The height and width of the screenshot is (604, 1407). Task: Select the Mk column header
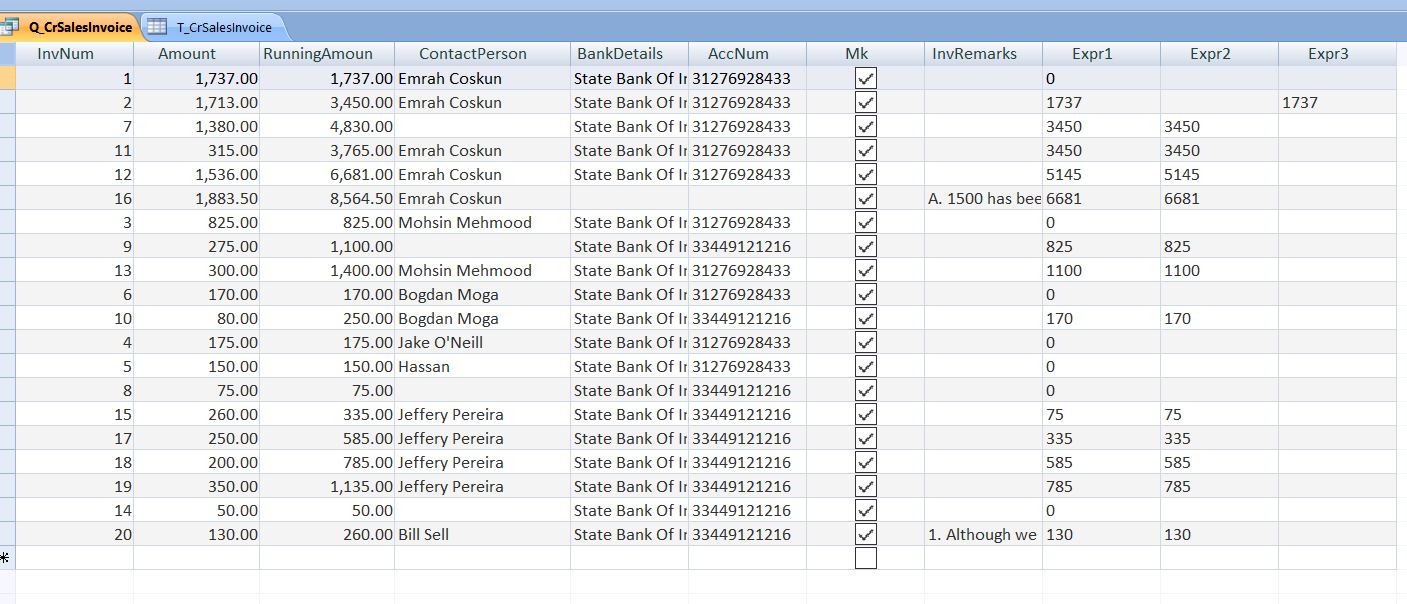click(x=865, y=54)
